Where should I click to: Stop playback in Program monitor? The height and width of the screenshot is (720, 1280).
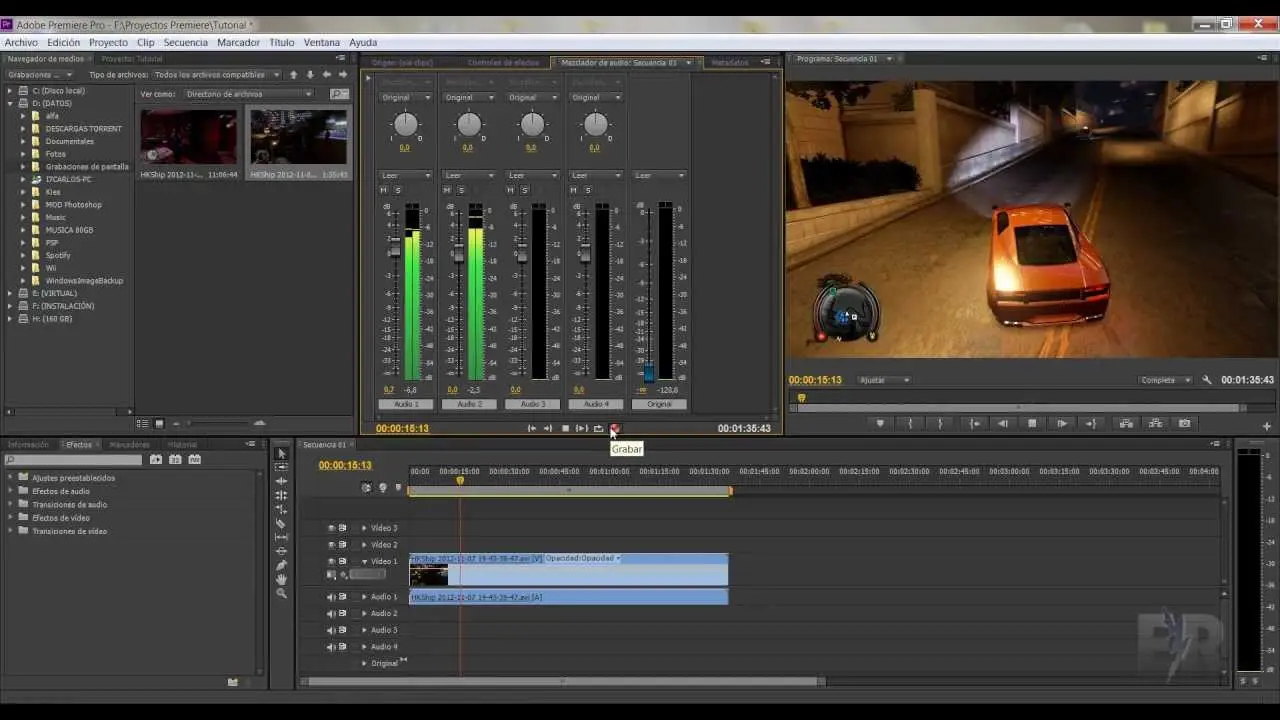1033,423
